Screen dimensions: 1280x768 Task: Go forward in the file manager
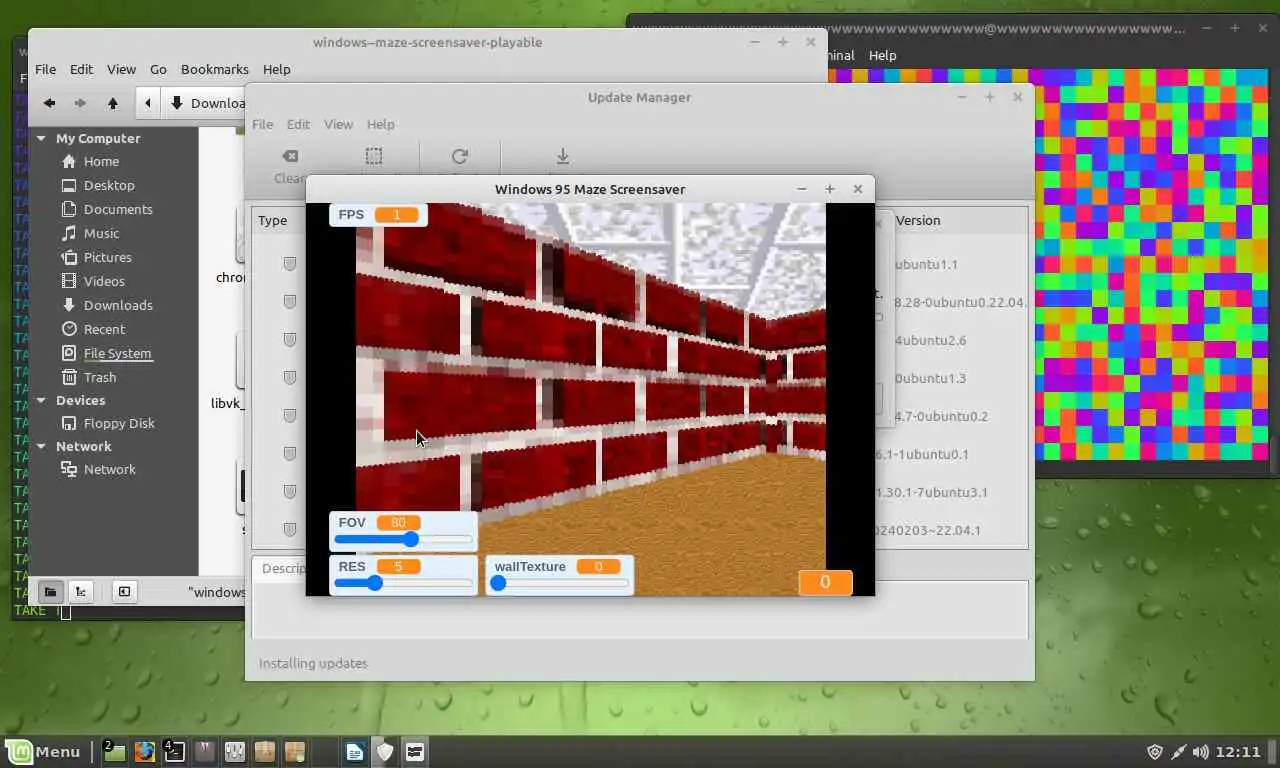coord(81,103)
